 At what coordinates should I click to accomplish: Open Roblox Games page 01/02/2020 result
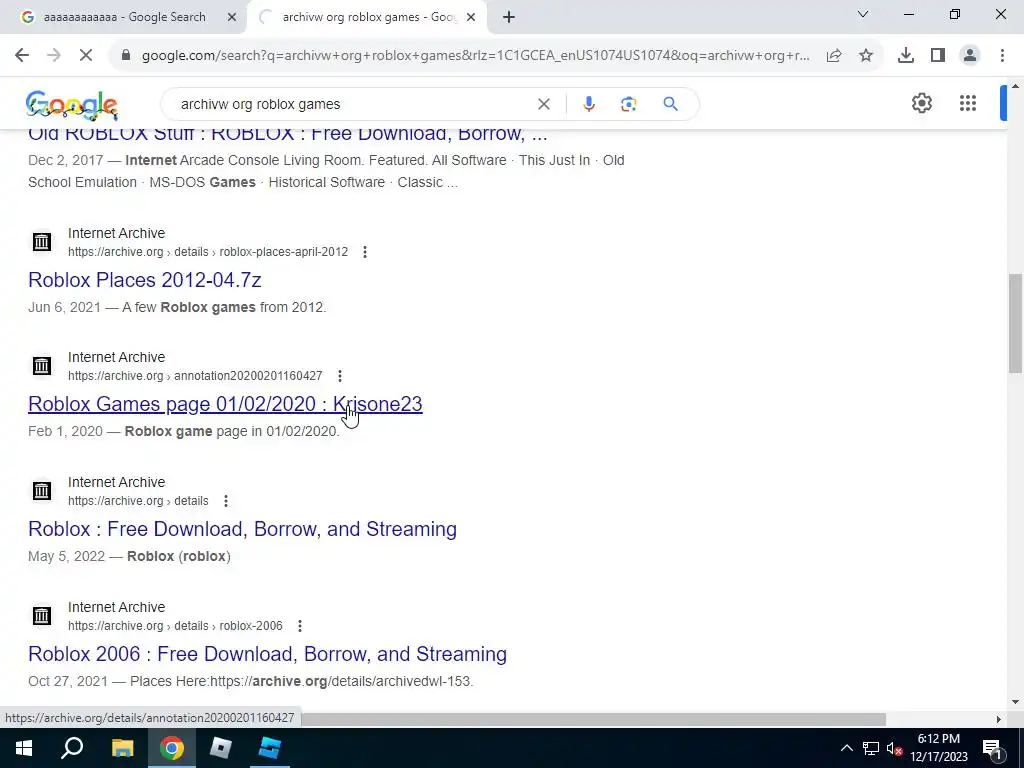tap(225, 404)
